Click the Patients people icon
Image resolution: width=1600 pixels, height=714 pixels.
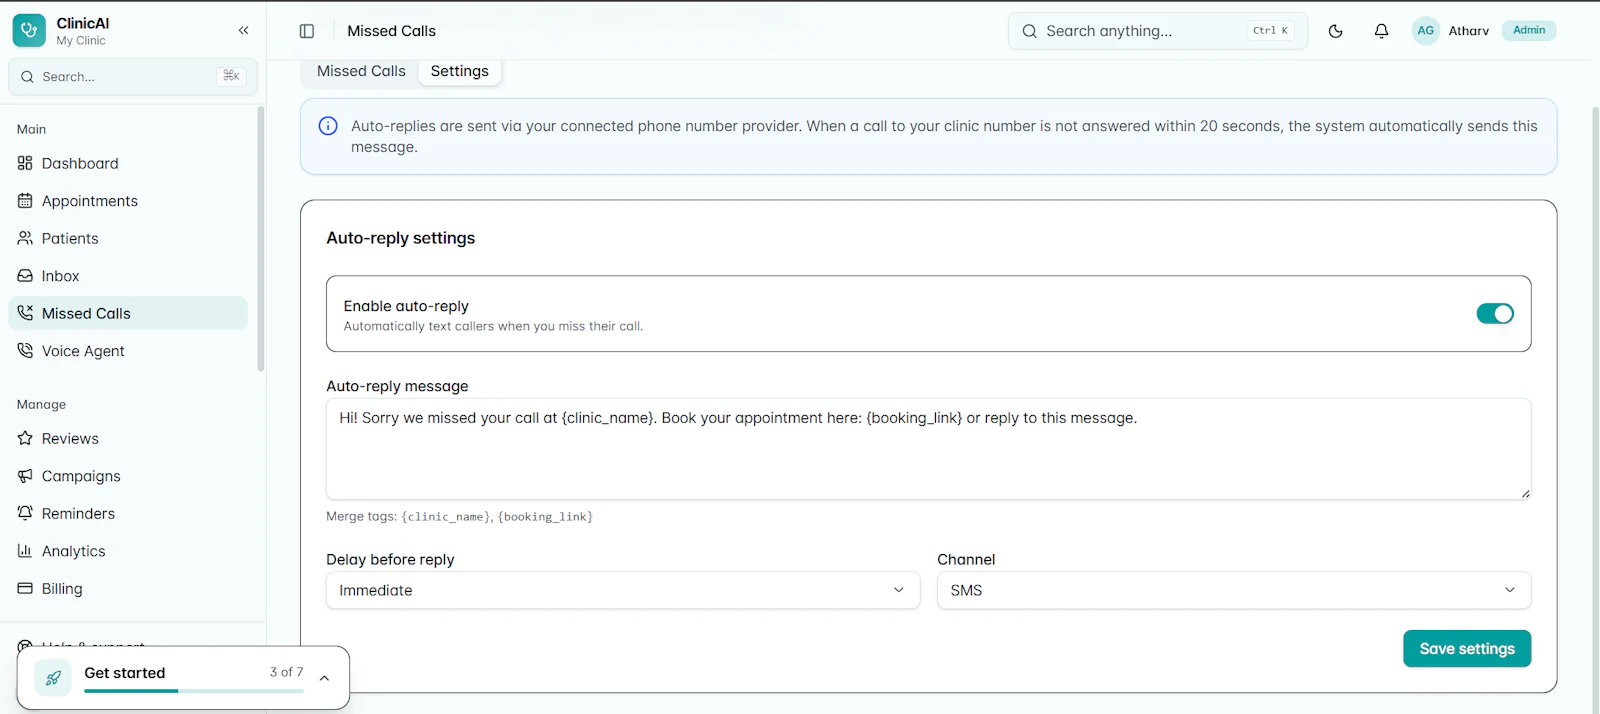25,238
